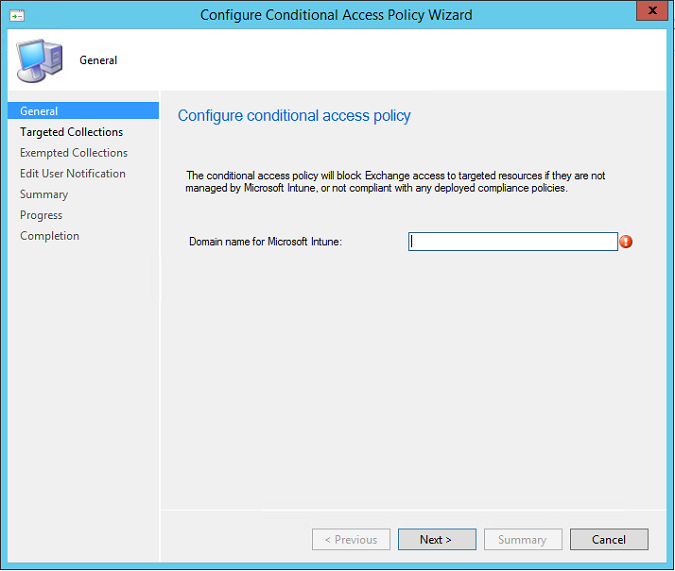Click the policy description paragraph text
675x571 pixels.
point(395,182)
